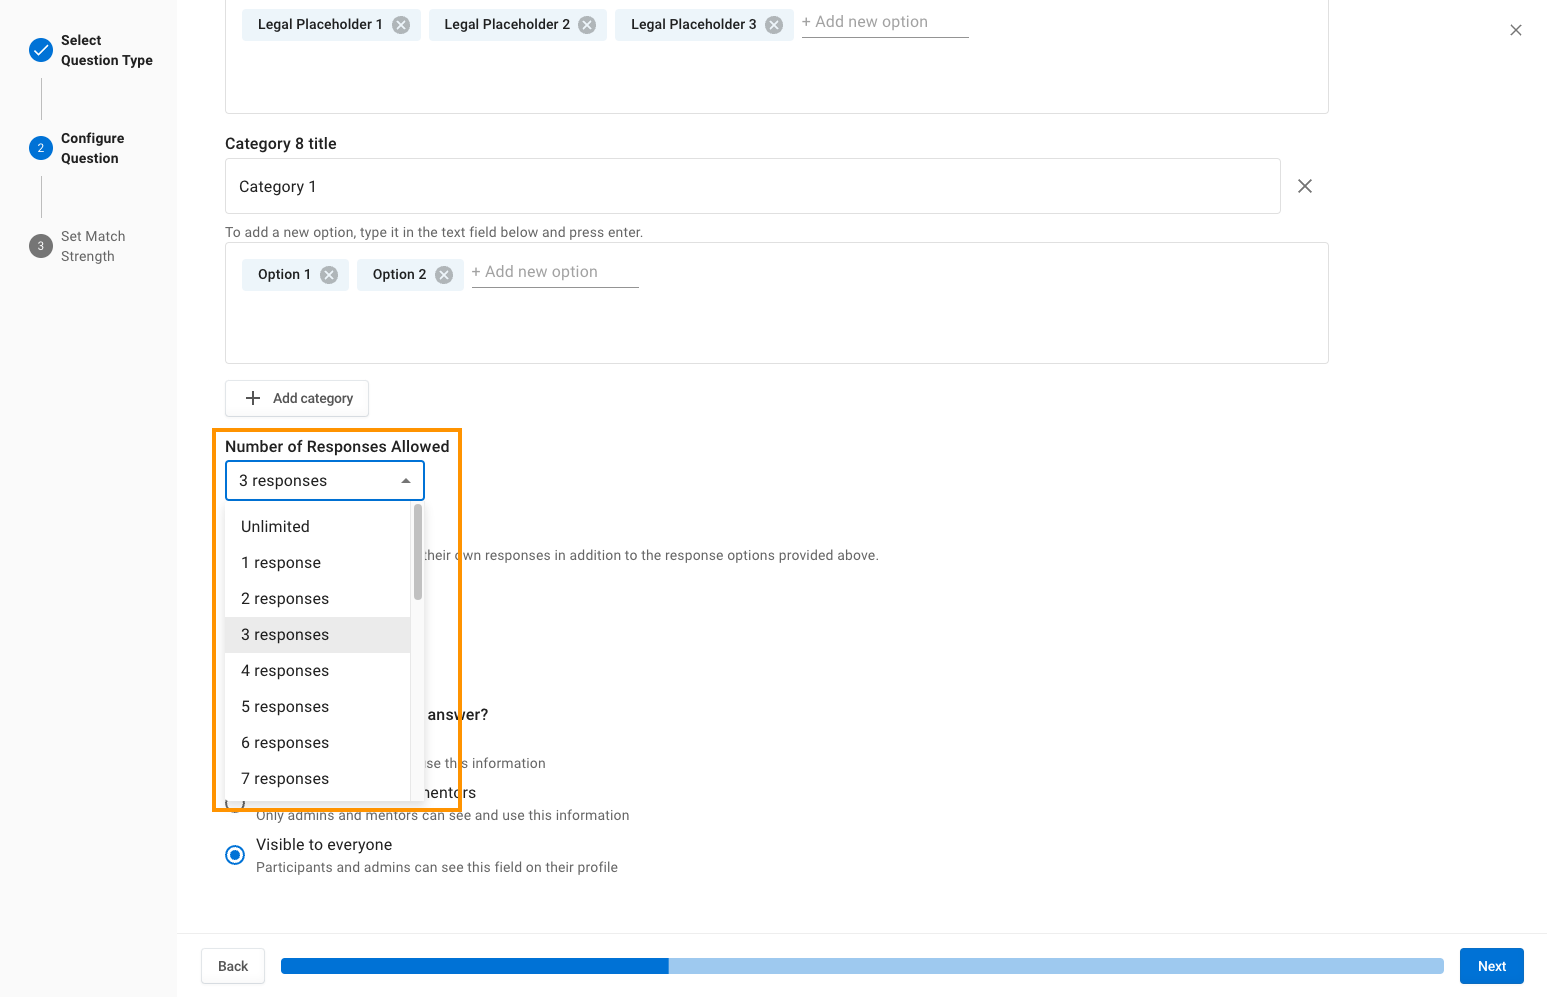Click the blue wizard progress bar

862,966
